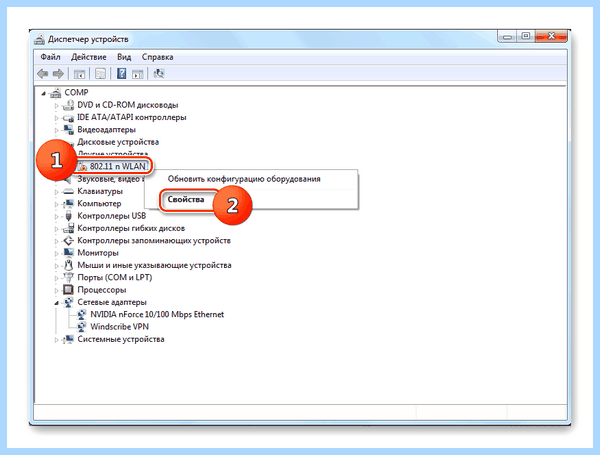Click the Системные устройства icon

point(68,339)
